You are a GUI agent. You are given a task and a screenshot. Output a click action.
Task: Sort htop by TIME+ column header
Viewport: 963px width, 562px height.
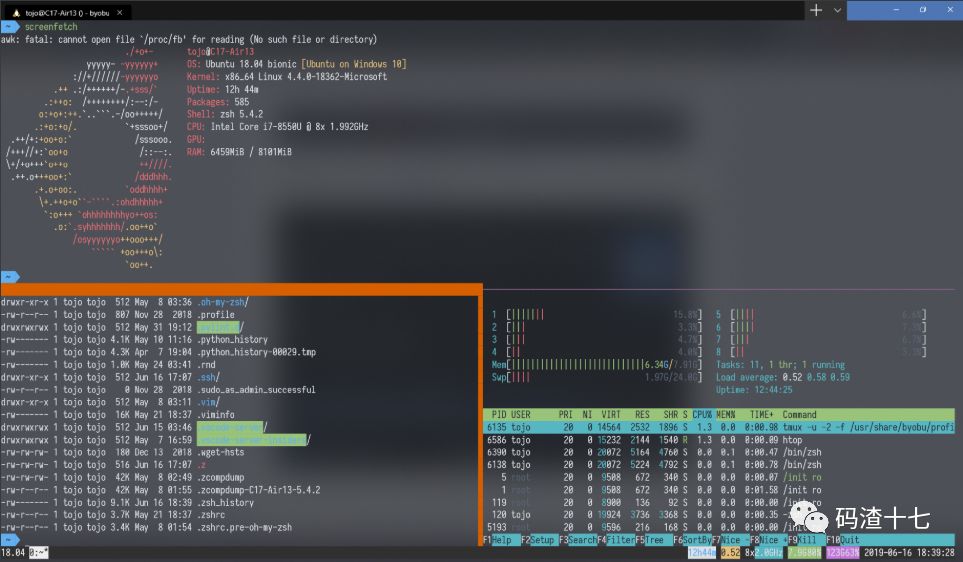tap(762, 415)
